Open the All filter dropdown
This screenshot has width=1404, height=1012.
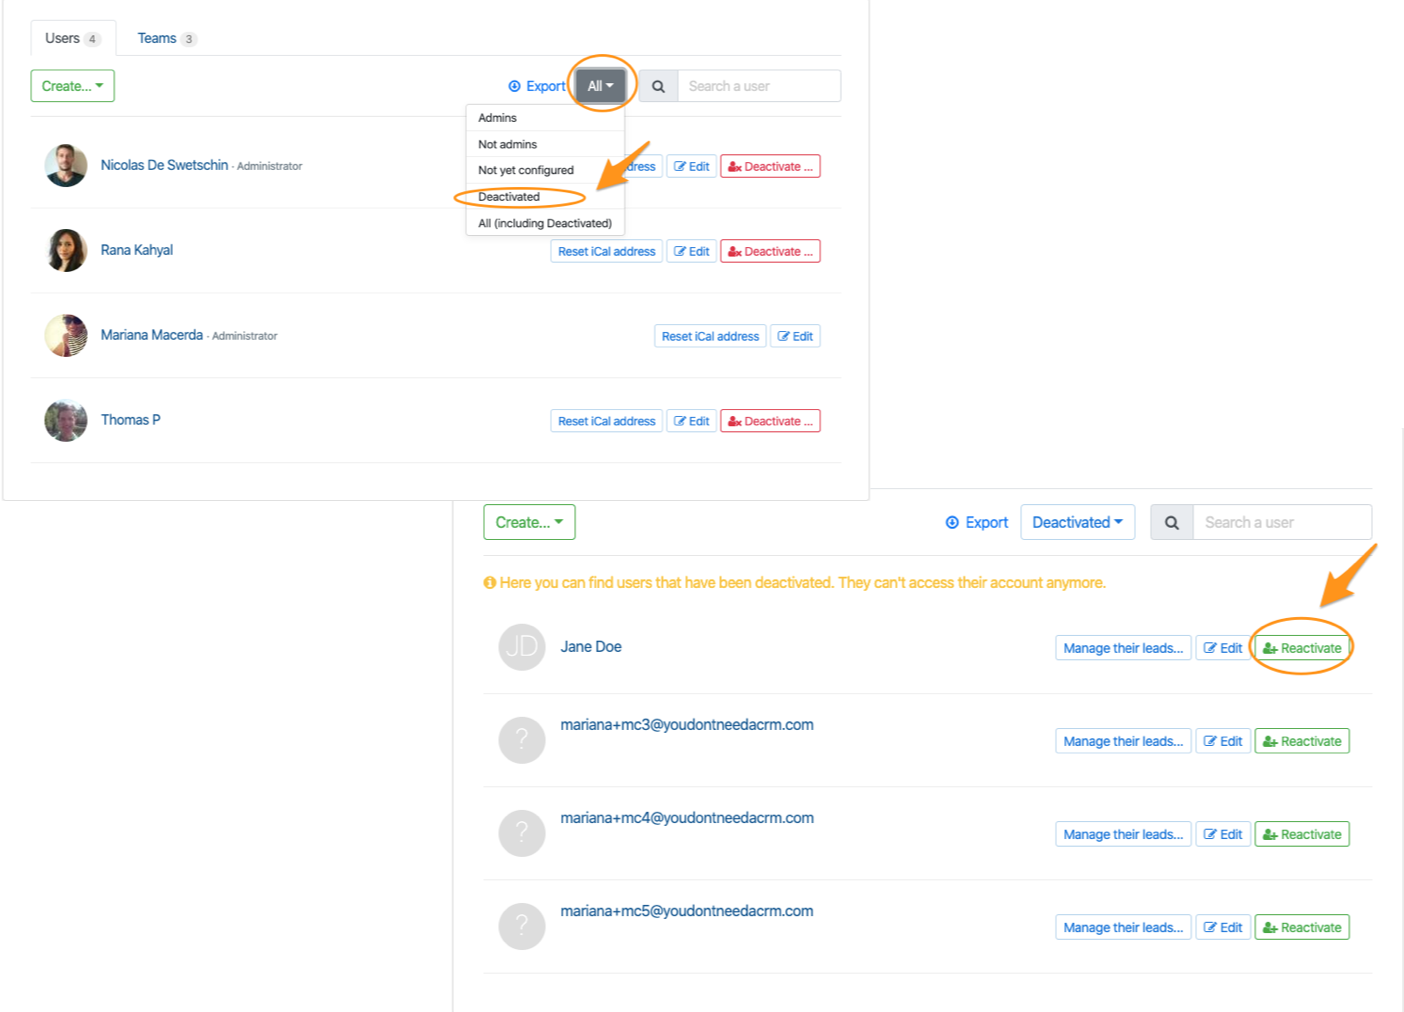(600, 87)
